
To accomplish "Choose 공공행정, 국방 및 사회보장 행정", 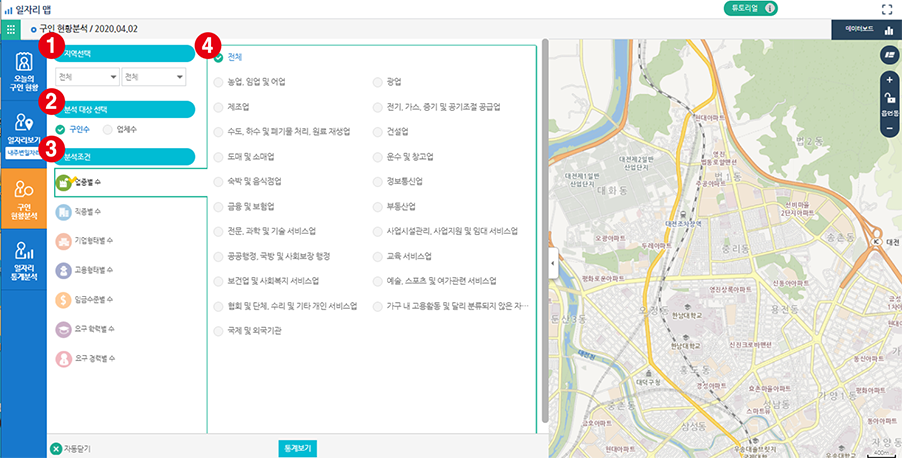I will [272, 256].
